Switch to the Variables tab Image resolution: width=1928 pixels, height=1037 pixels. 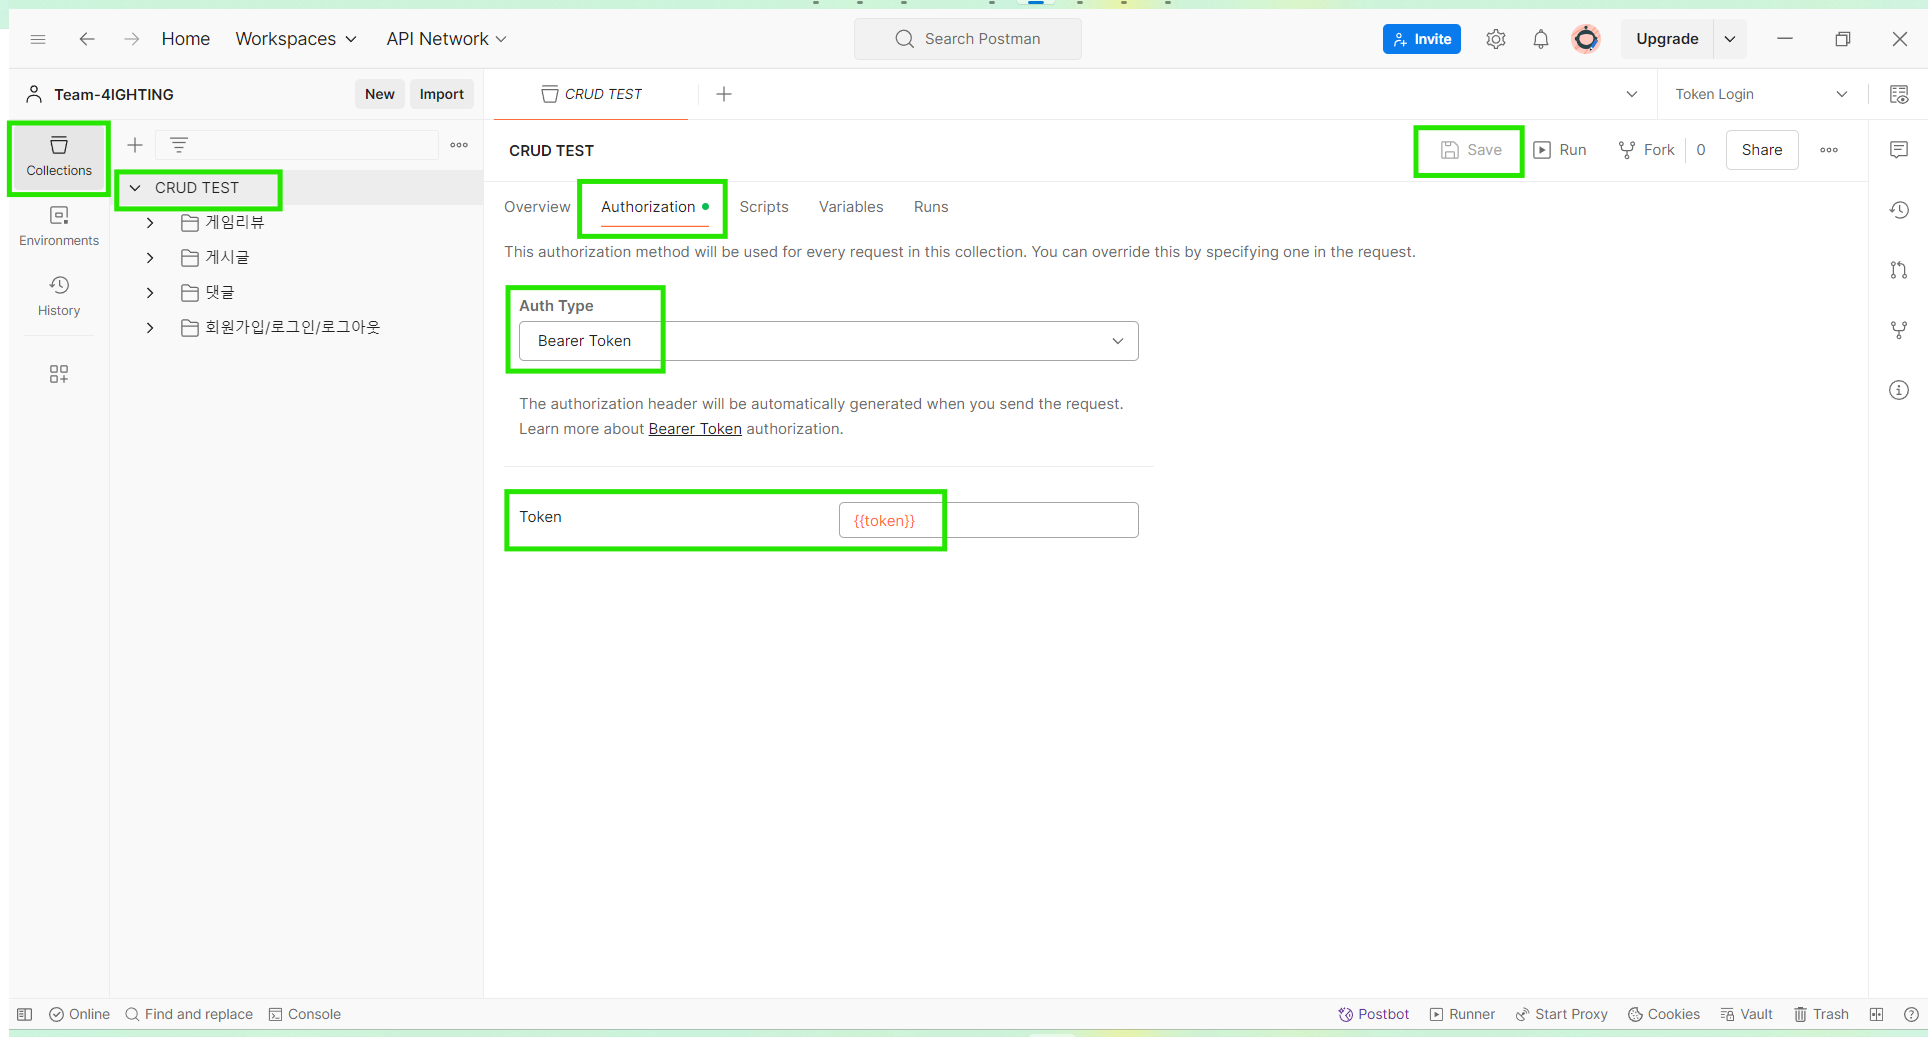point(851,207)
